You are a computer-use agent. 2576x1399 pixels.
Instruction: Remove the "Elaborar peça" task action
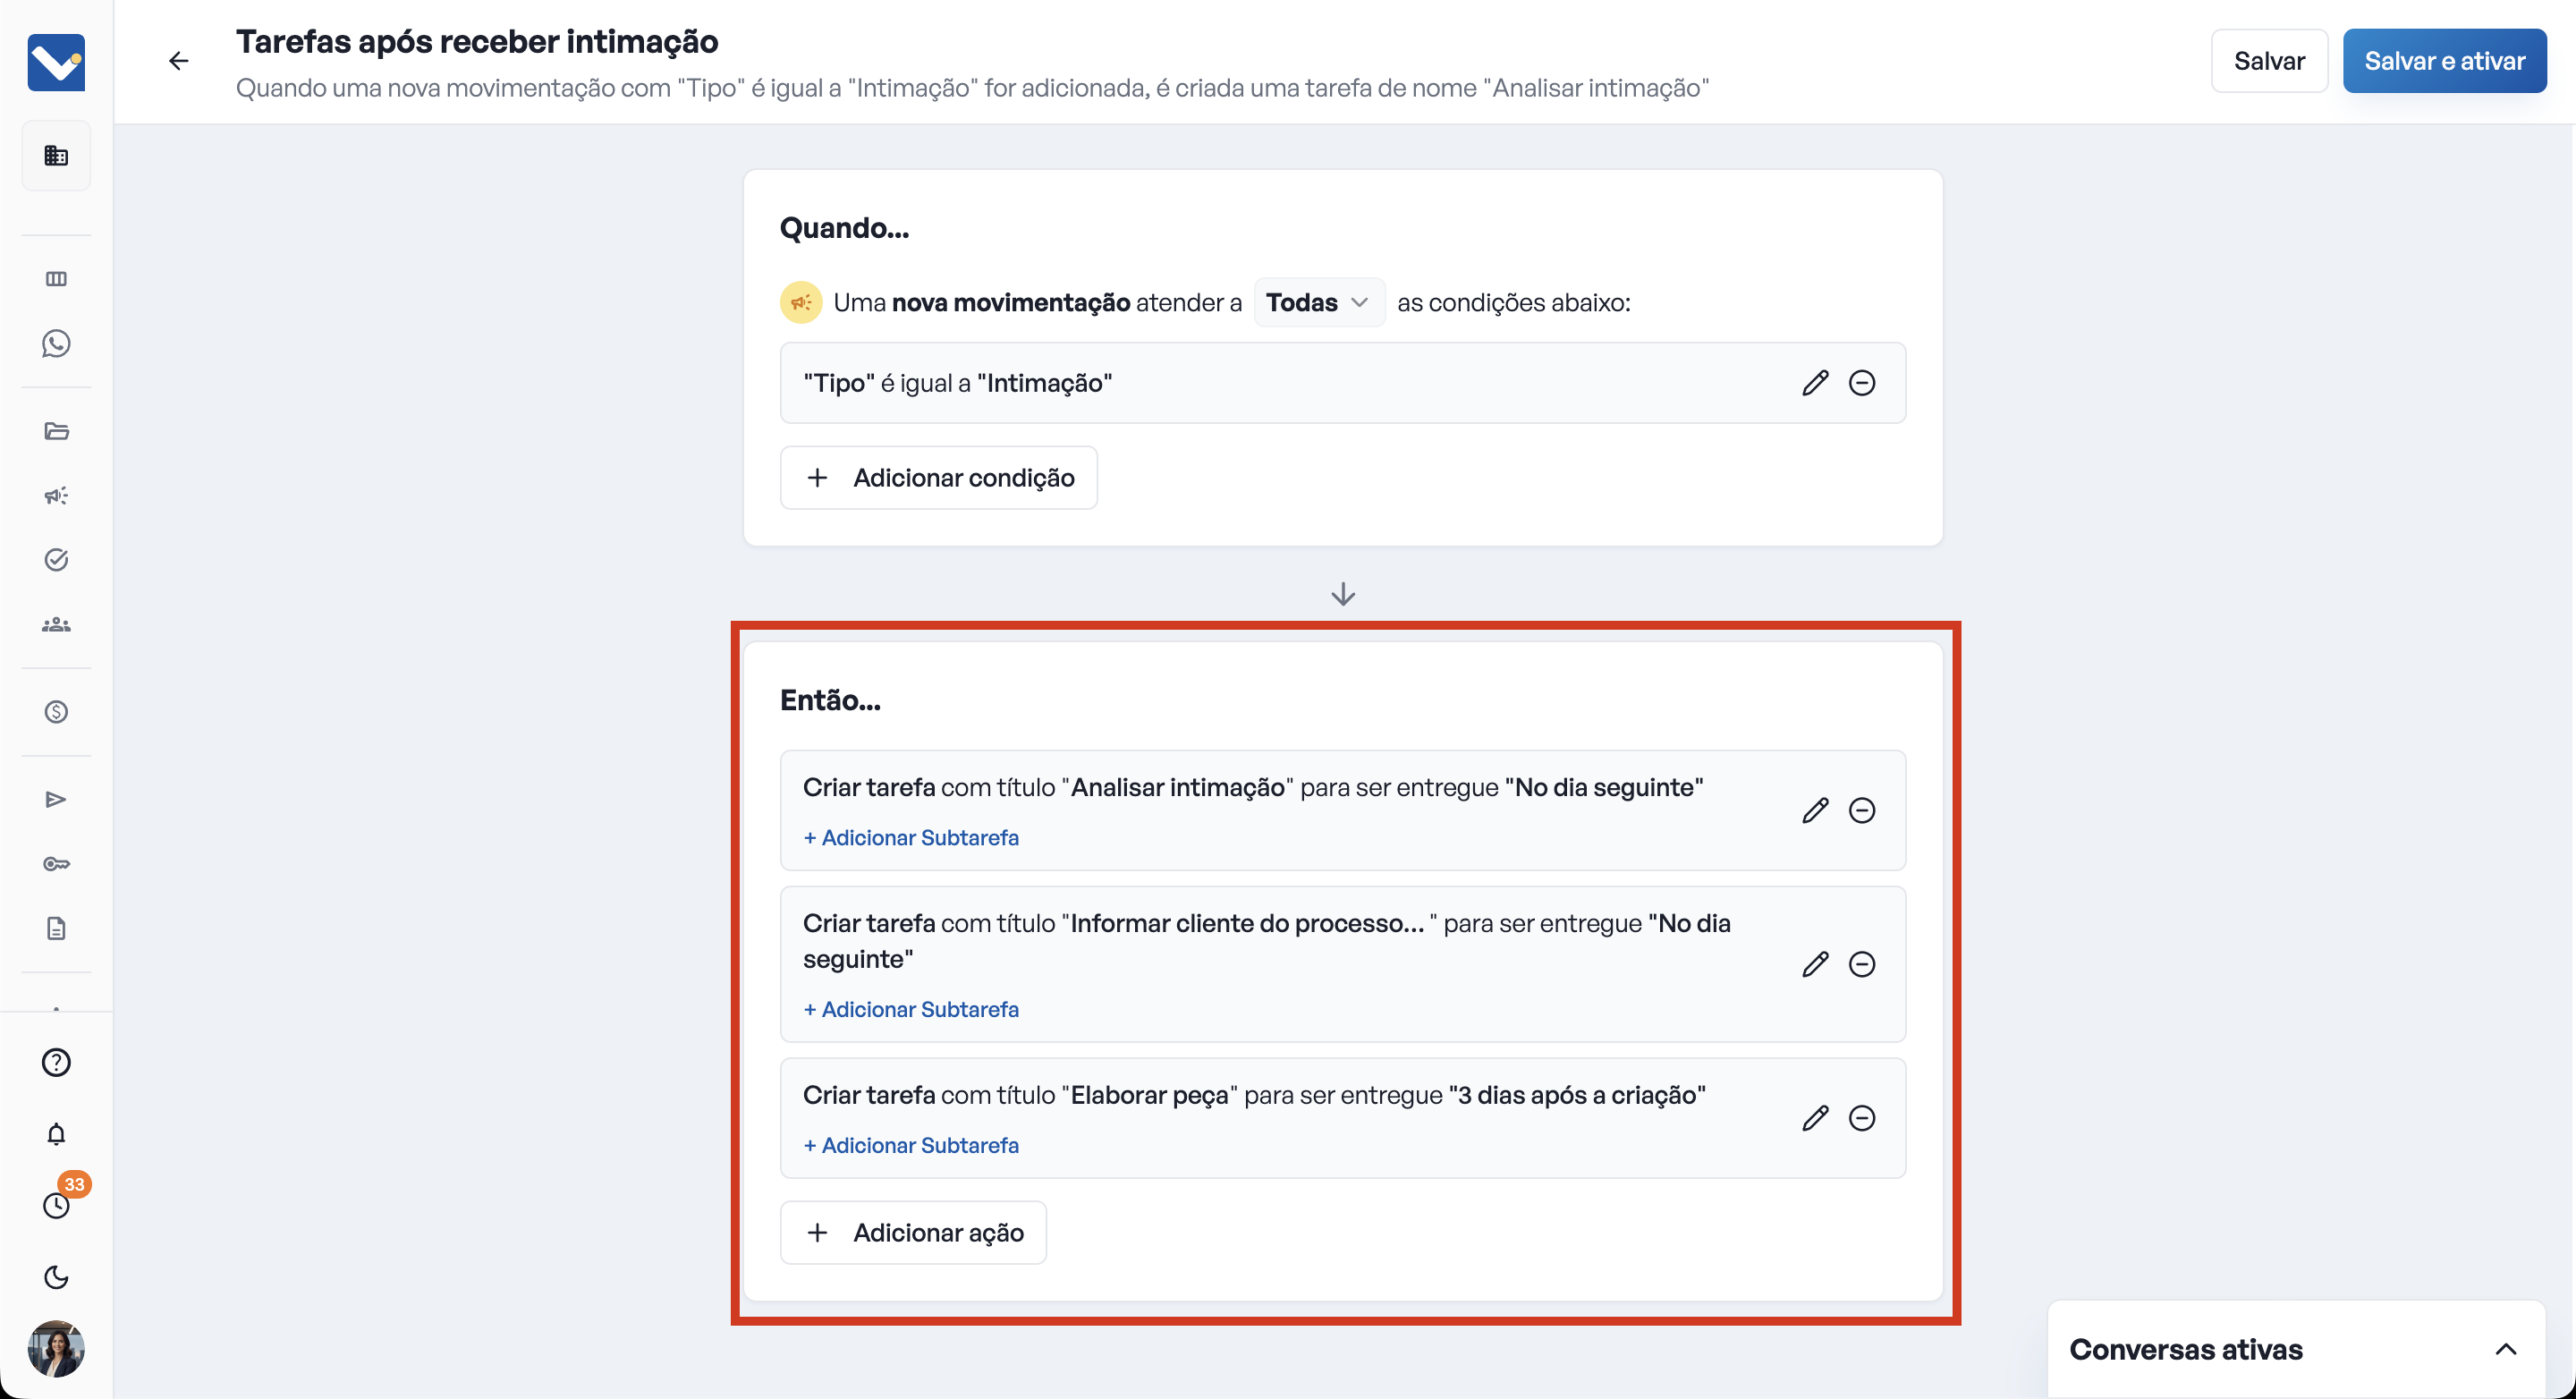pos(1862,1118)
